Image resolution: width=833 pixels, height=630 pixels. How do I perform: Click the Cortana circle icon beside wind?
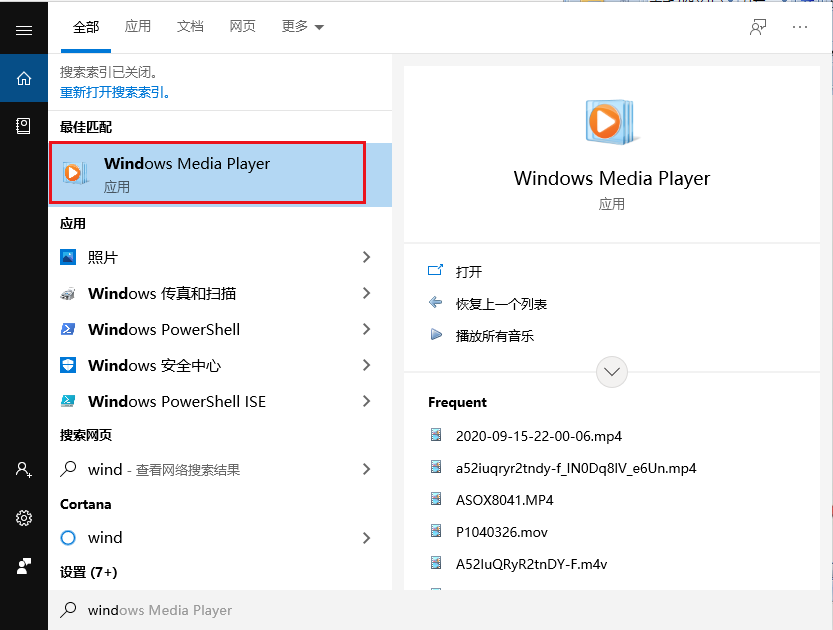(68, 538)
